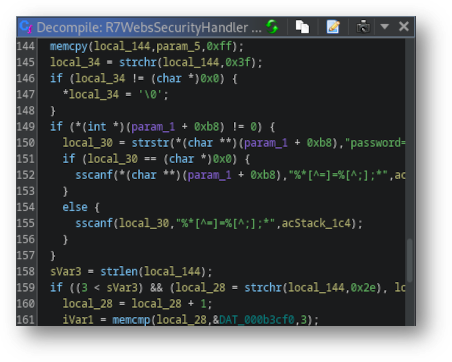Click local_28 assignment on line 160

(x=88, y=304)
